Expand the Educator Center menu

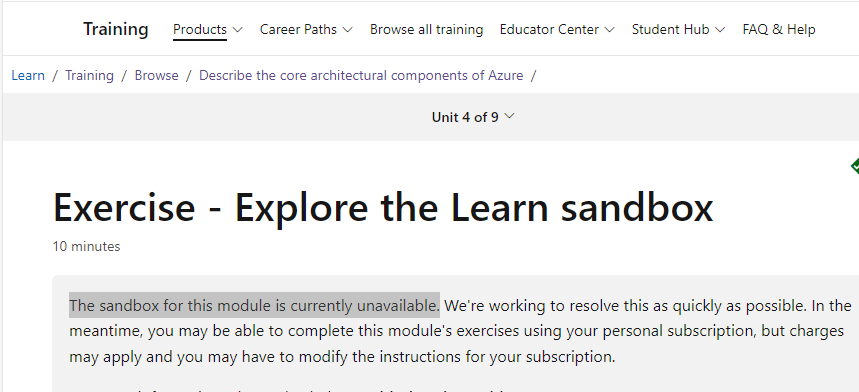[x=557, y=30]
